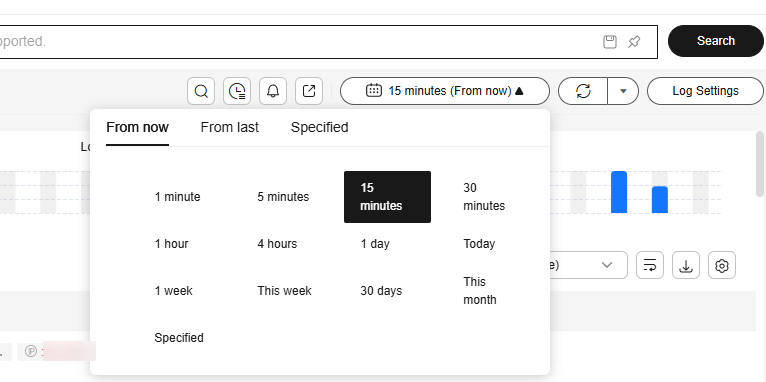Click the Search button

[716, 41]
